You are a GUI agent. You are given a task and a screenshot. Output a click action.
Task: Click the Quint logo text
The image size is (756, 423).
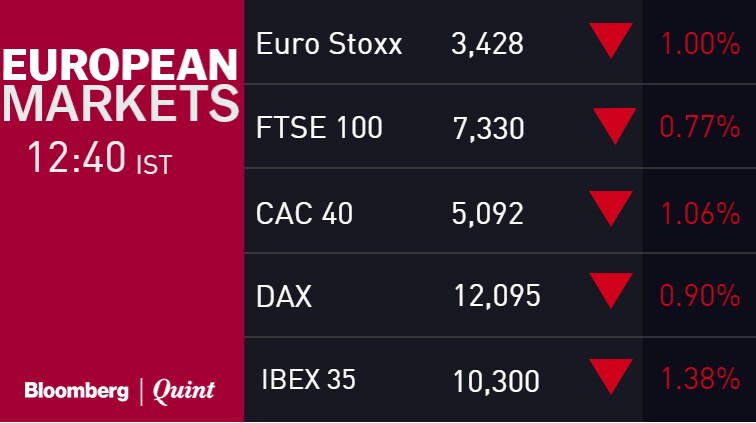(x=184, y=390)
